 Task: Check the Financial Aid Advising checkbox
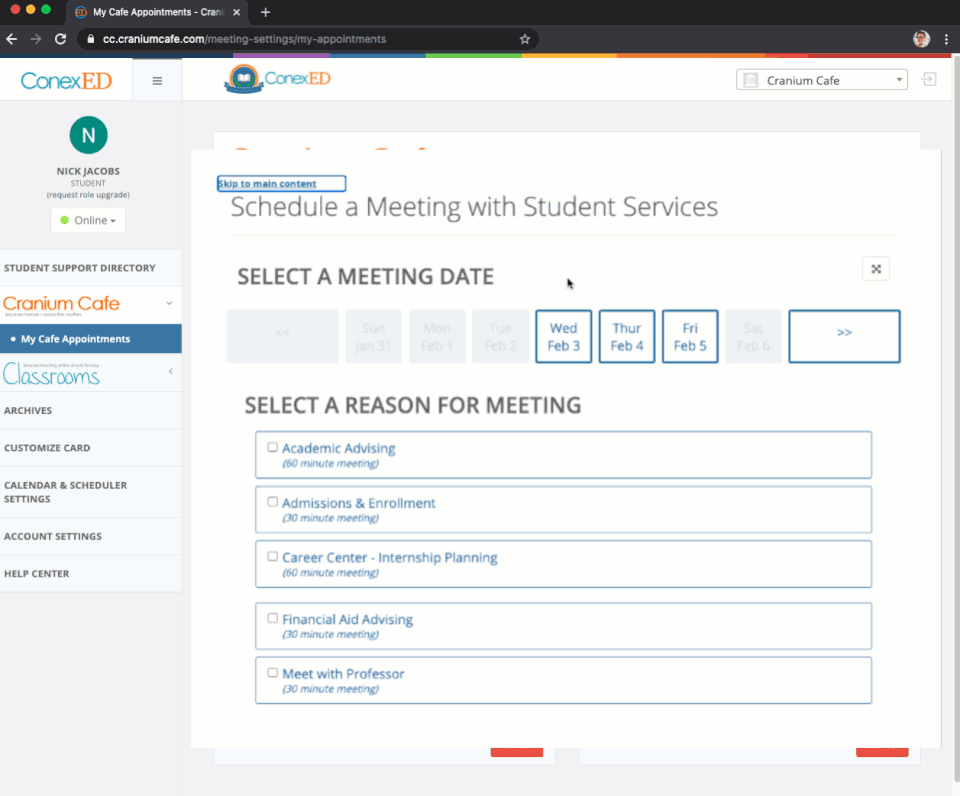click(x=272, y=618)
